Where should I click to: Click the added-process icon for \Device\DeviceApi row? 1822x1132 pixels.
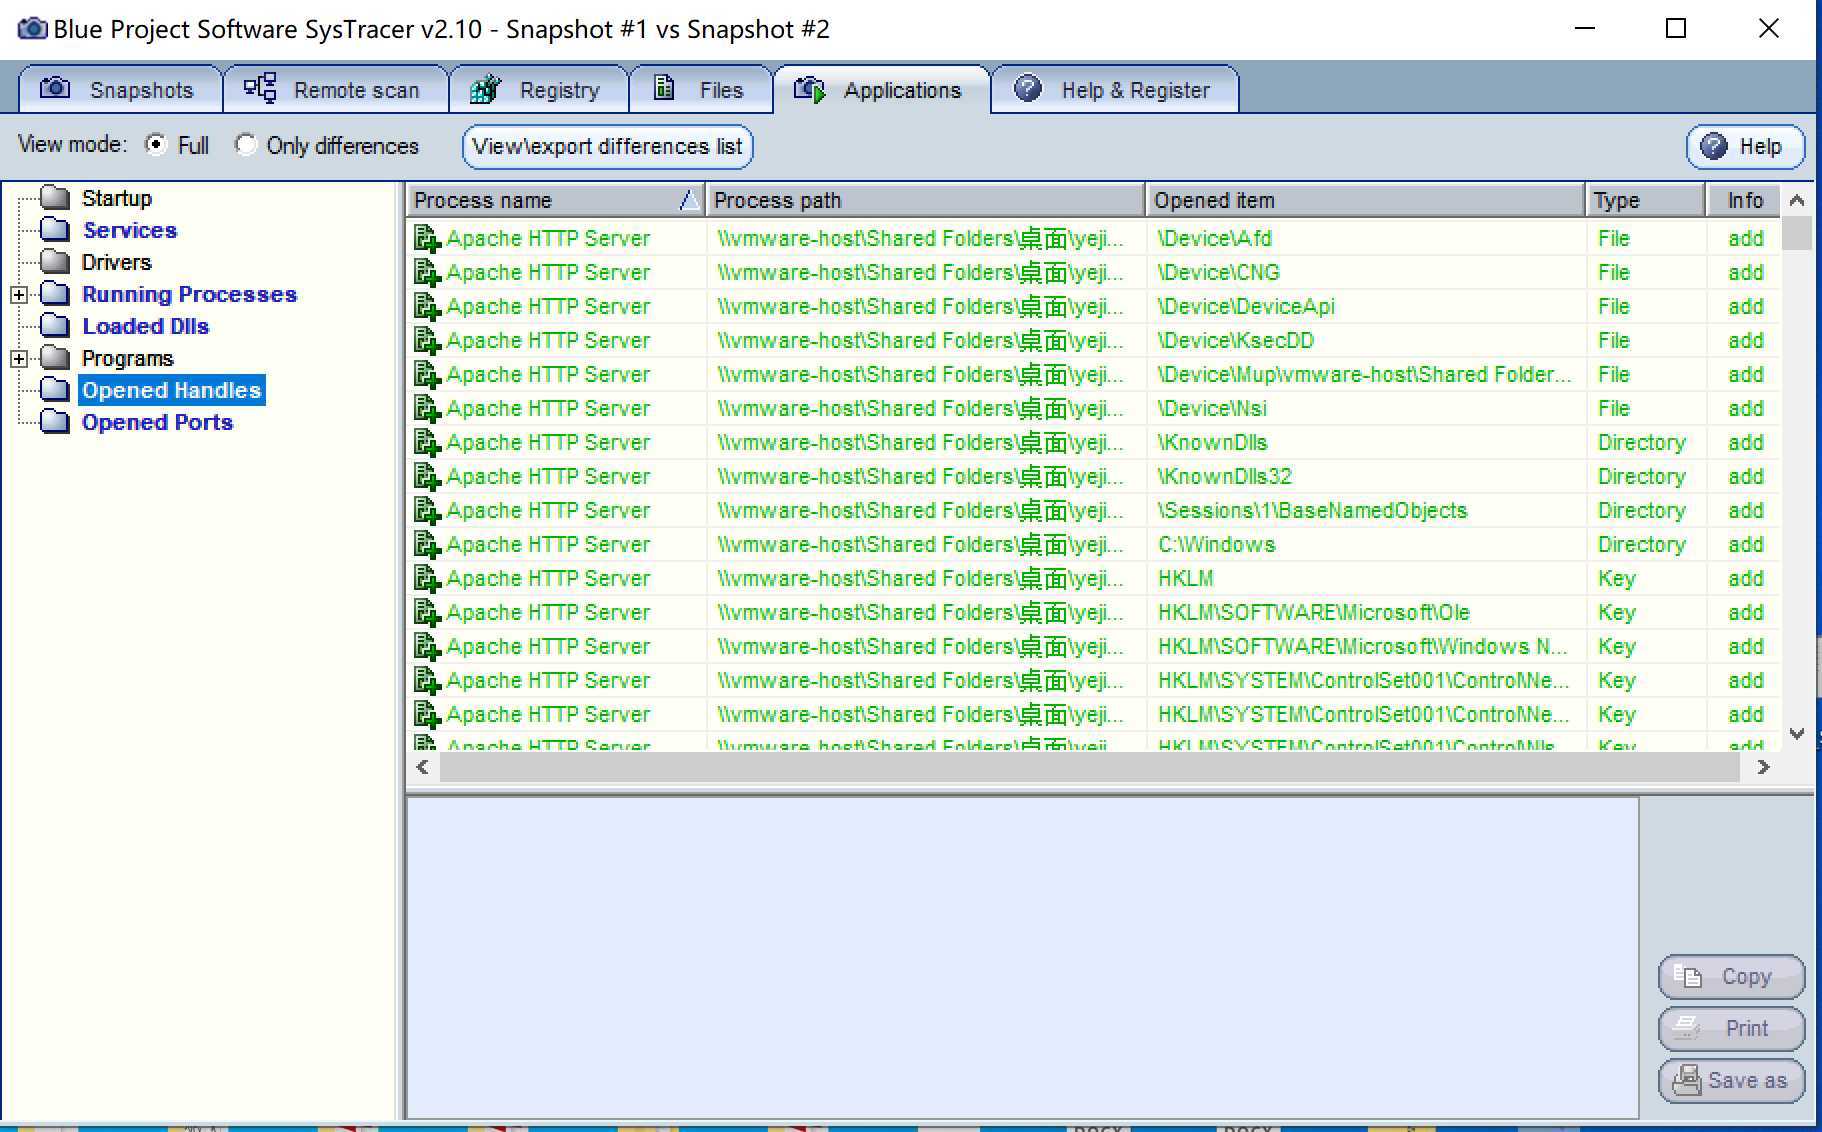(427, 307)
